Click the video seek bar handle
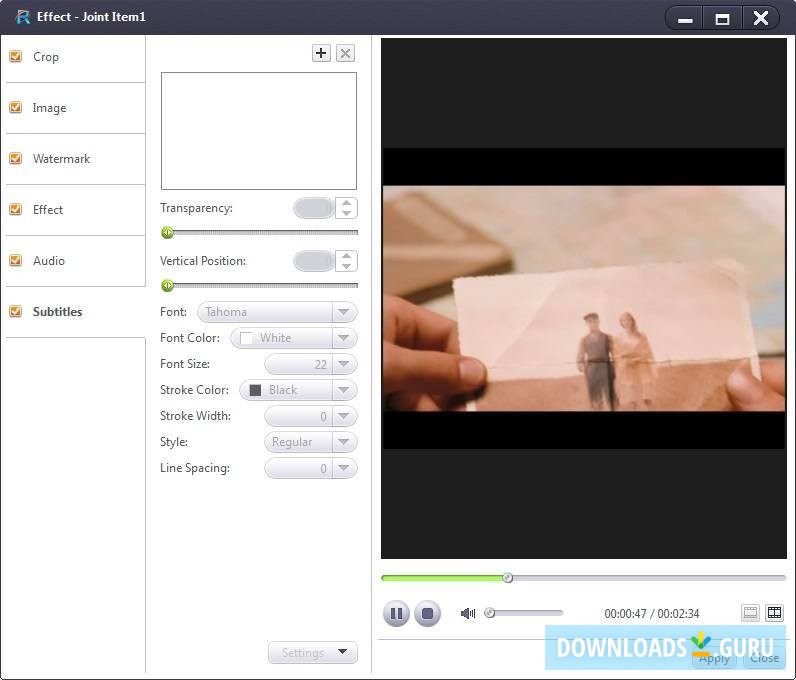 tap(508, 578)
